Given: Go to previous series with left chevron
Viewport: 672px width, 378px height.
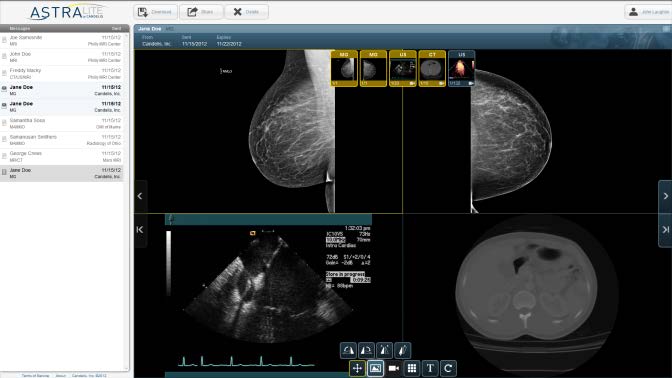Looking at the screenshot, I should pyautogui.click(x=140, y=196).
